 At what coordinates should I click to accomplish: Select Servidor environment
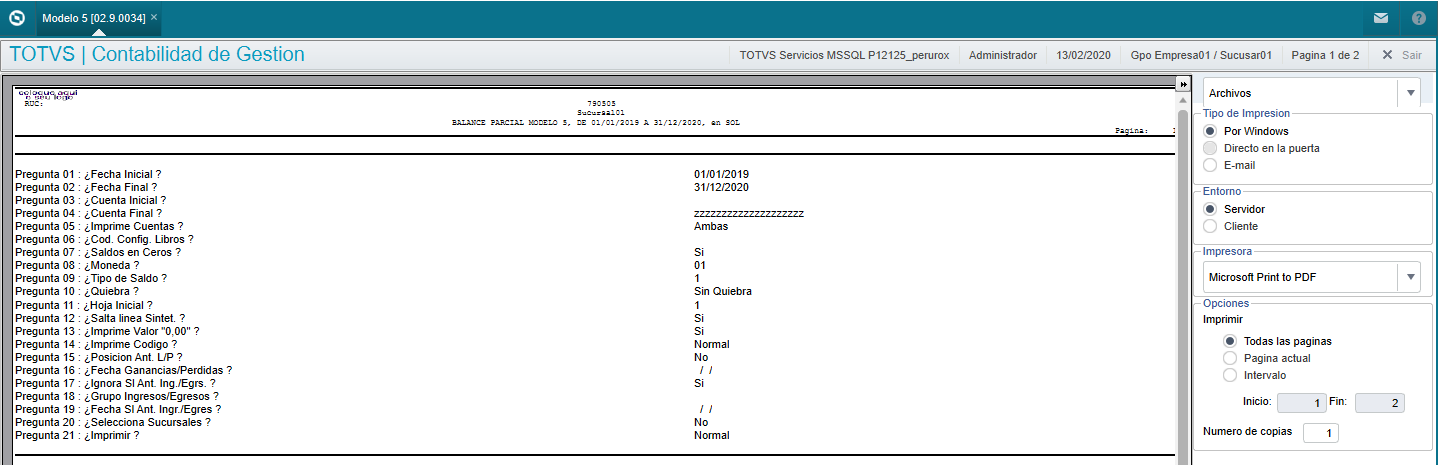(x=1210, y=209)
